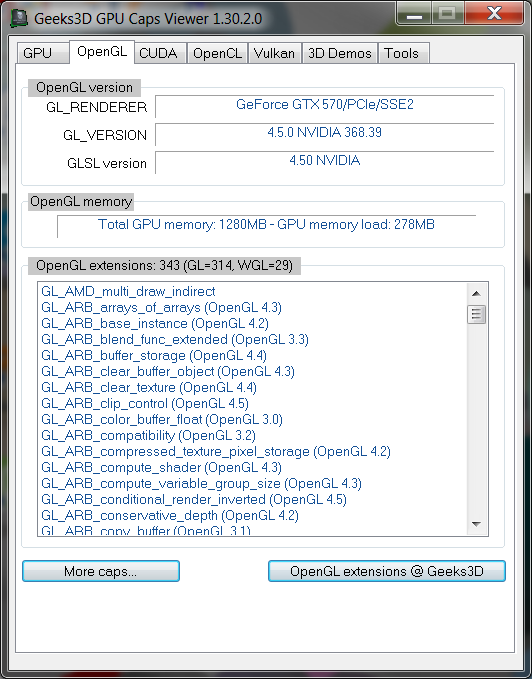Screen dimensions: 532x679
Task: Select the GL_ARB_compute_shader extension entry
Action: (x=161, y=468)
